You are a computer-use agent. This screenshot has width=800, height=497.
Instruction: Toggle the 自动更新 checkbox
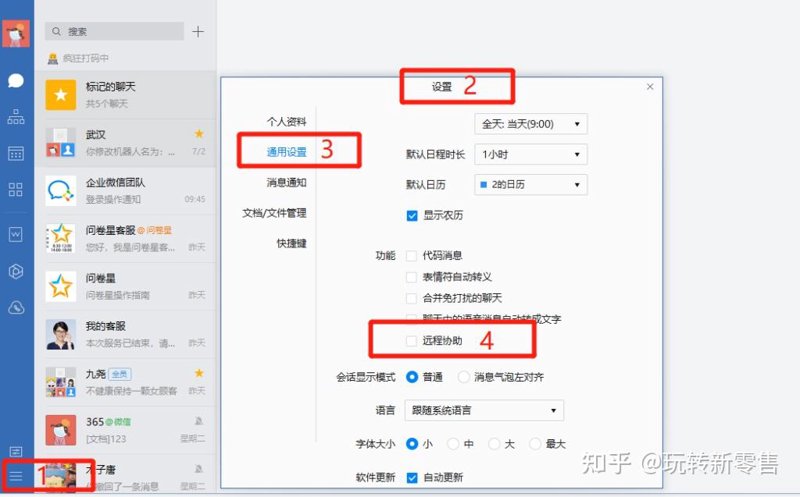[412, 478]
